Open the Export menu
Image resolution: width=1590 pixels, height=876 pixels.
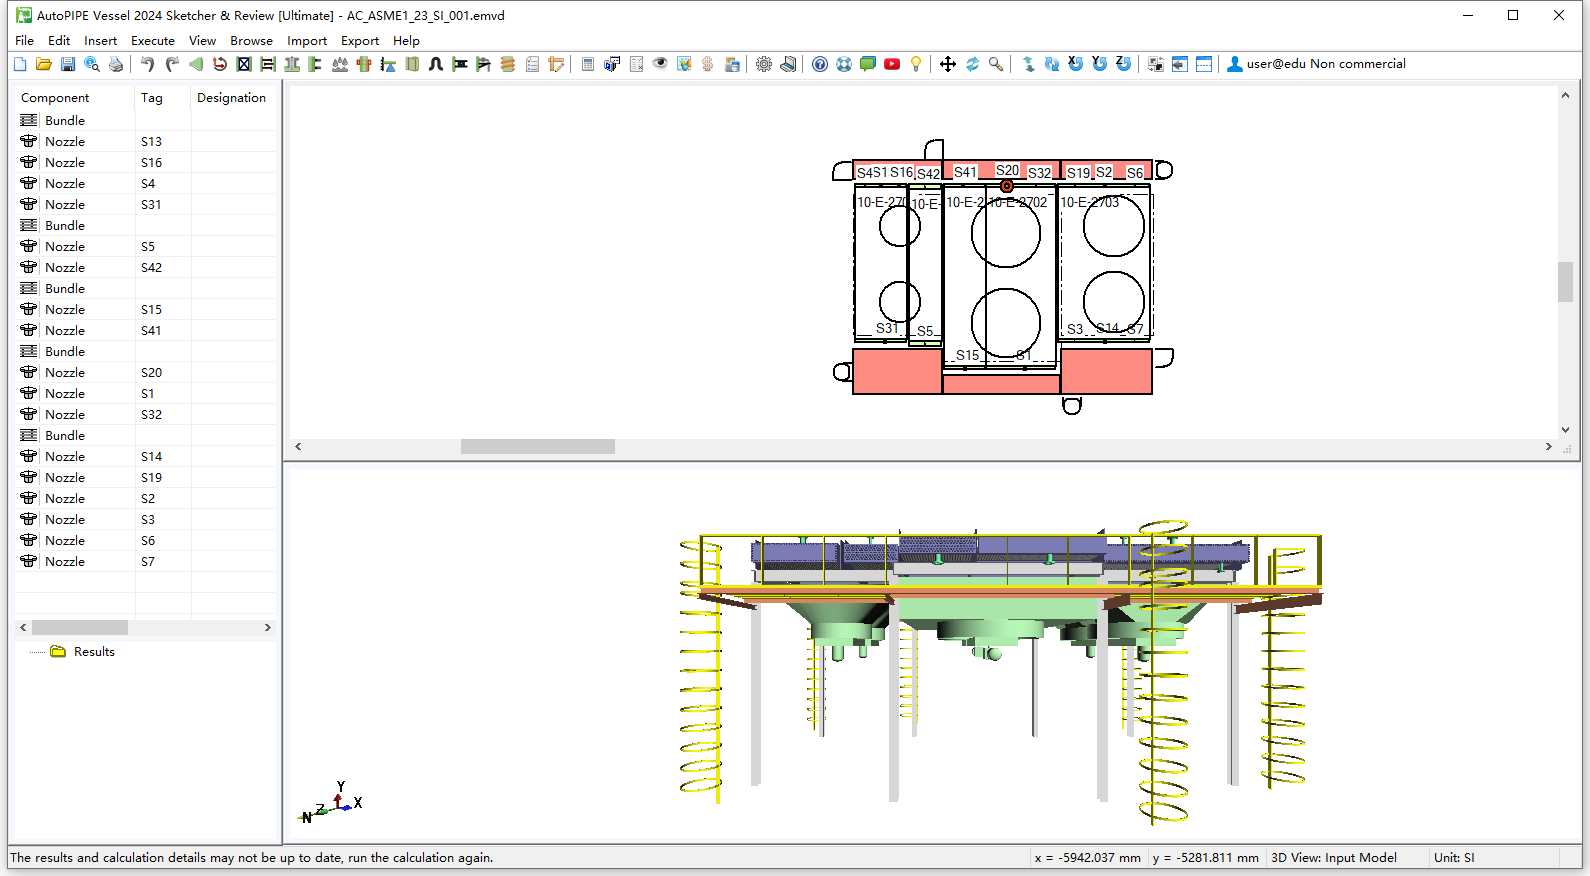click(360, 41)
